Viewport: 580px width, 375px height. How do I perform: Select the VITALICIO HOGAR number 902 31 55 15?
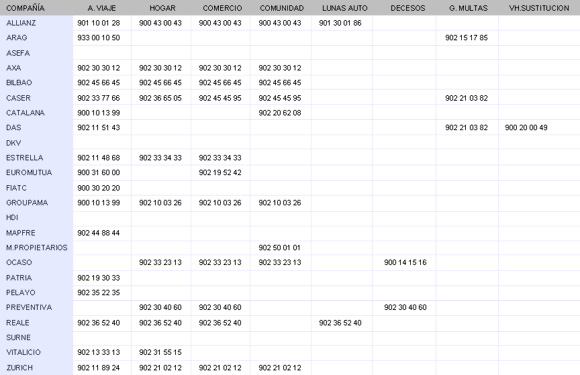pos(160,352)
